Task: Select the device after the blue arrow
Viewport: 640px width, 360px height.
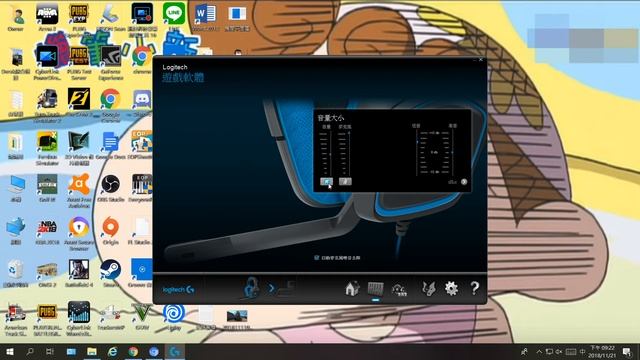Action: click(287, 288)
